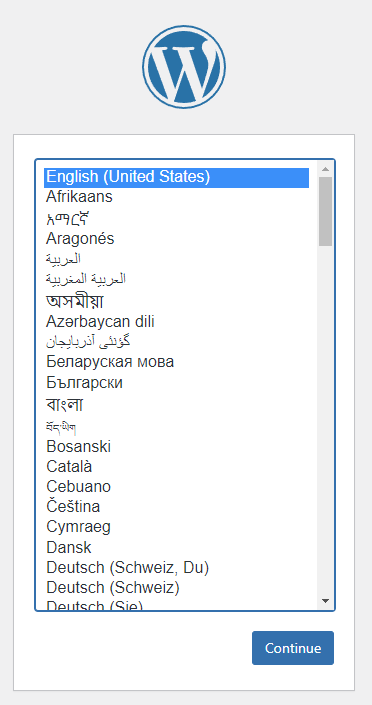Select Afrikaans from the list

(x=176, y=197)
